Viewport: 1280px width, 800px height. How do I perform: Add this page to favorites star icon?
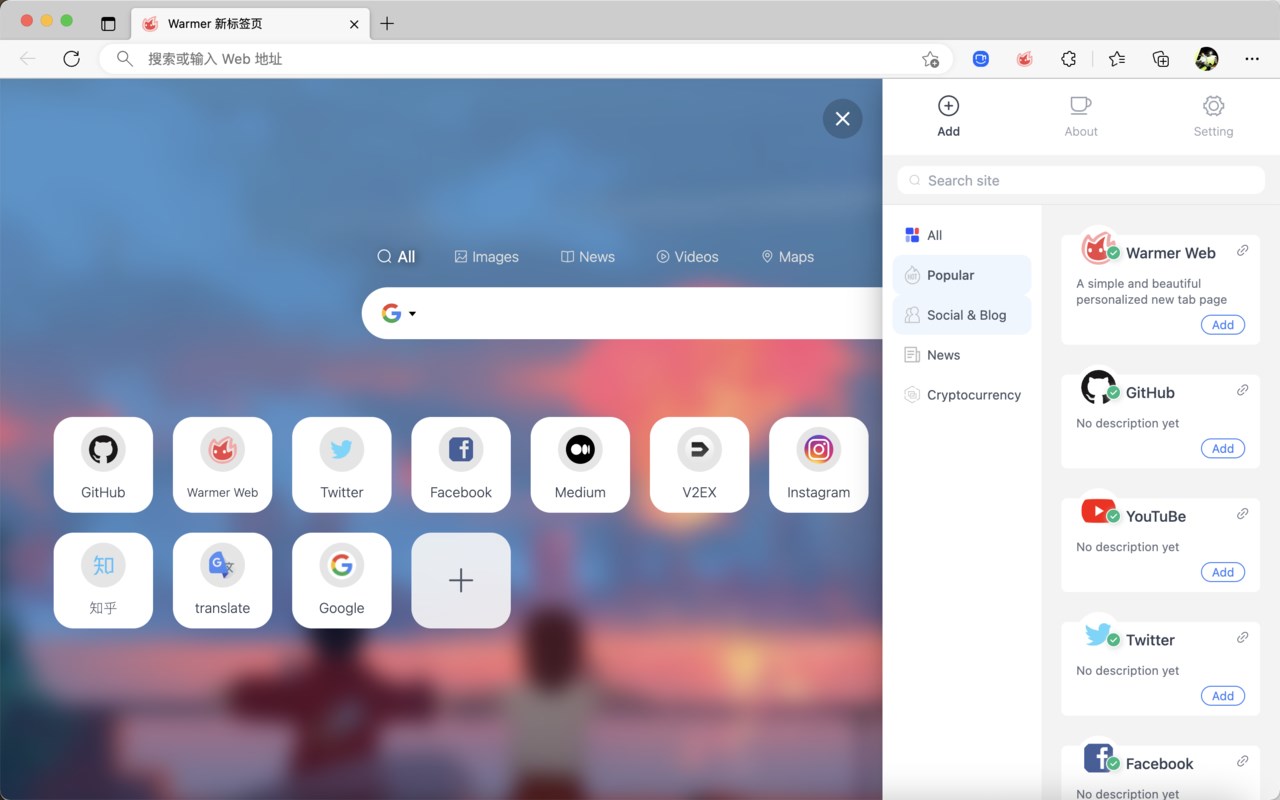pos(930,59)
